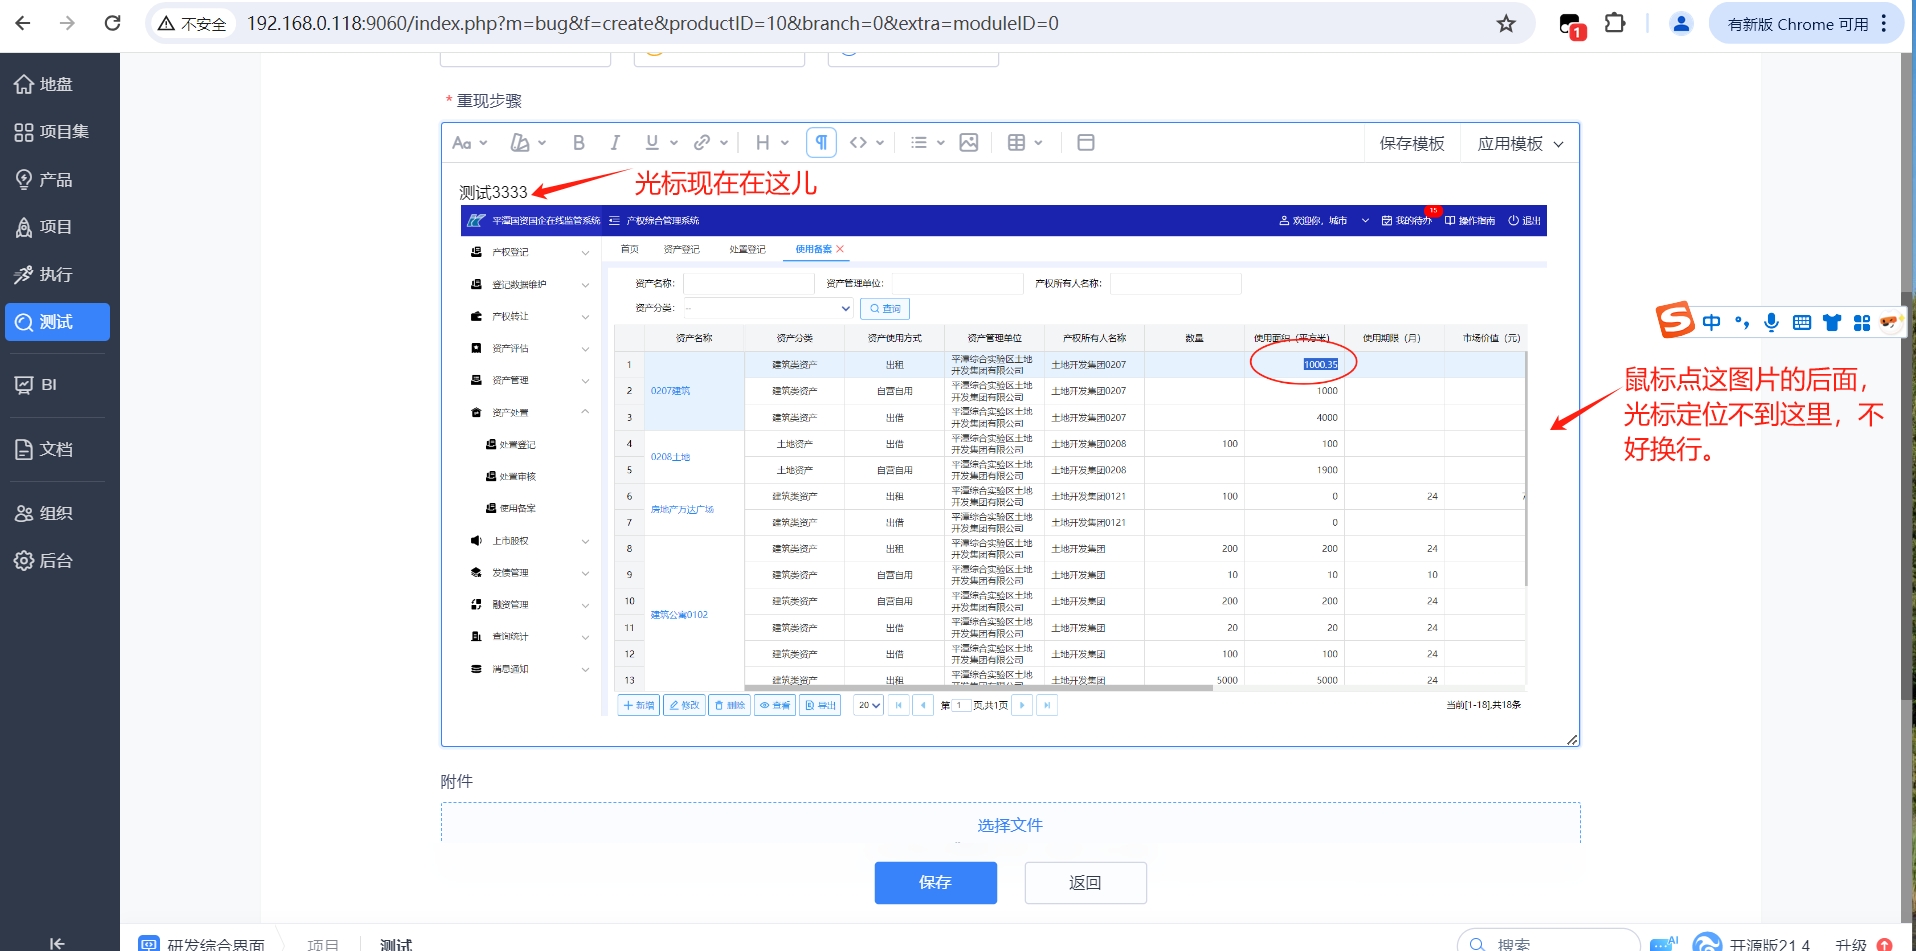
Task: Open the heading H dropdown
Action: [771, 143]
